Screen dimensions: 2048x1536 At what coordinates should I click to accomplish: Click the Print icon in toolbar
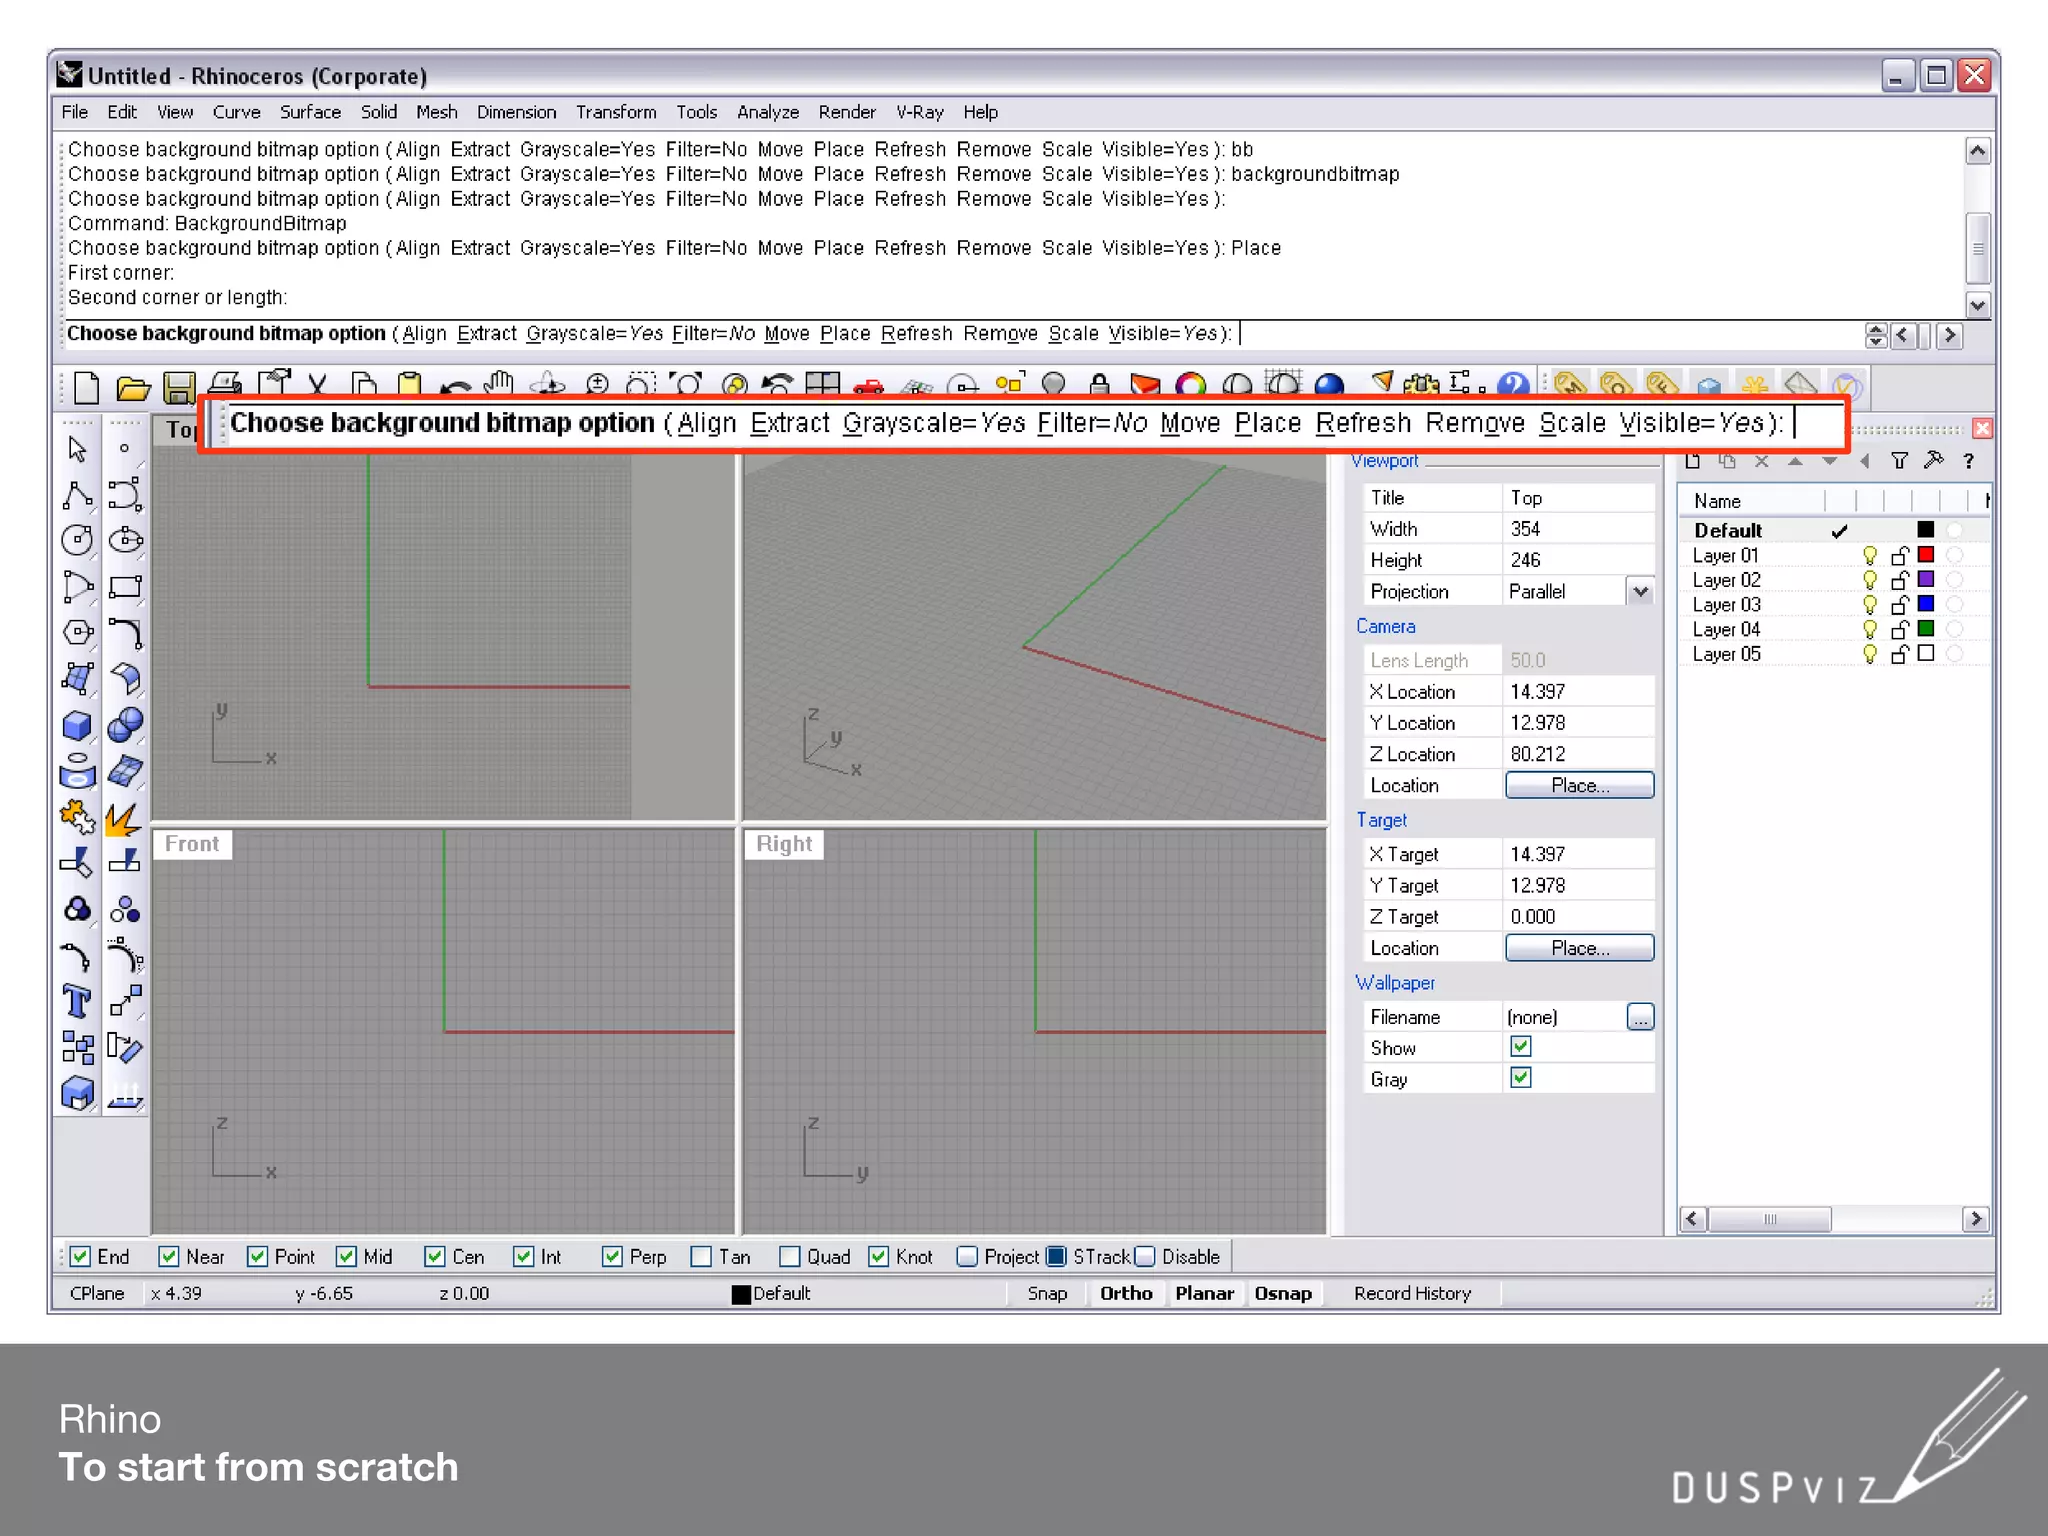[x=227, y=385]
